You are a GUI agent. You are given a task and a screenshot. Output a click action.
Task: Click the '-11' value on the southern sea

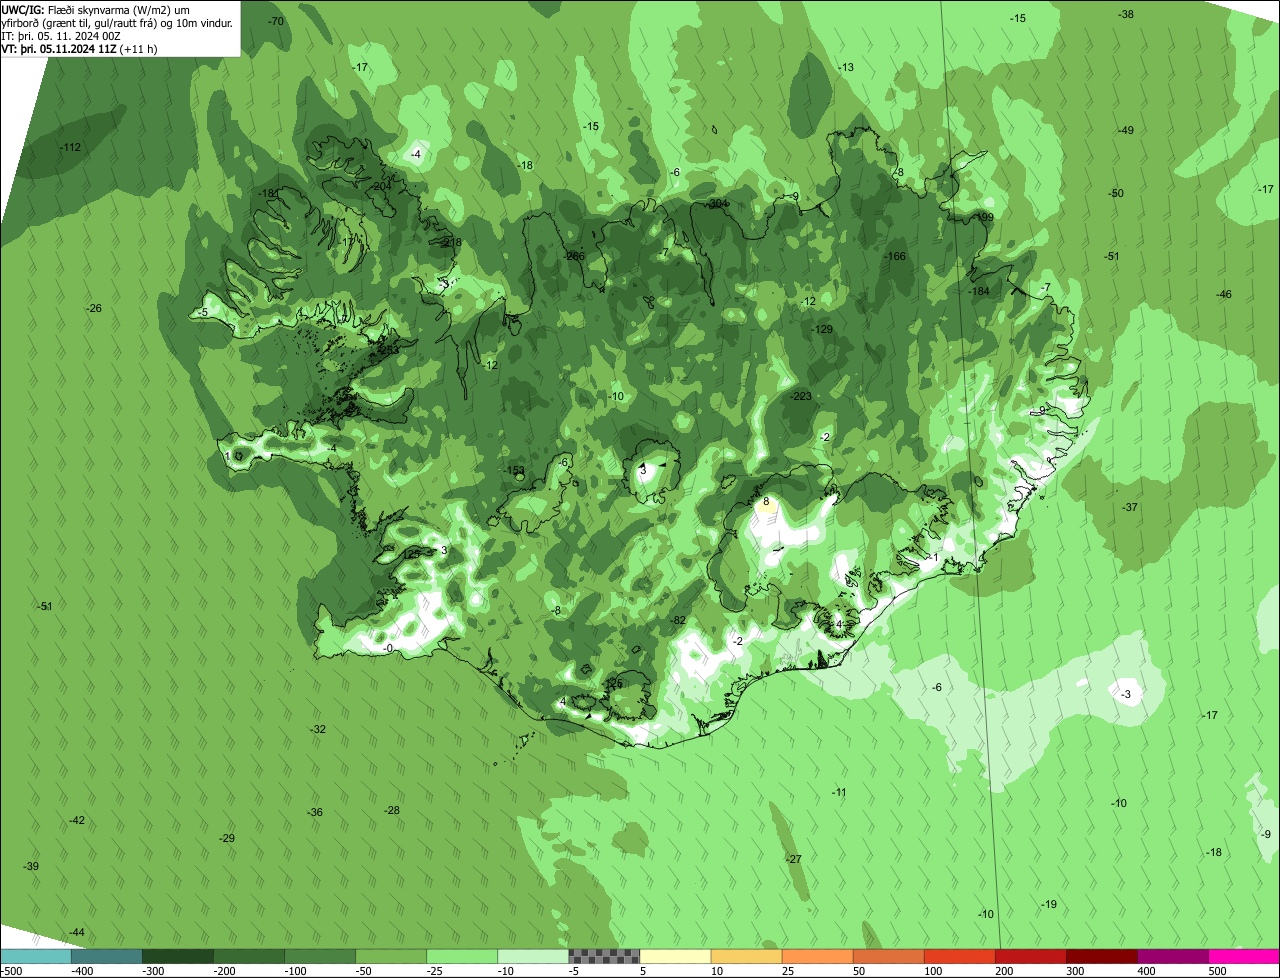click(x=839, y=792)
